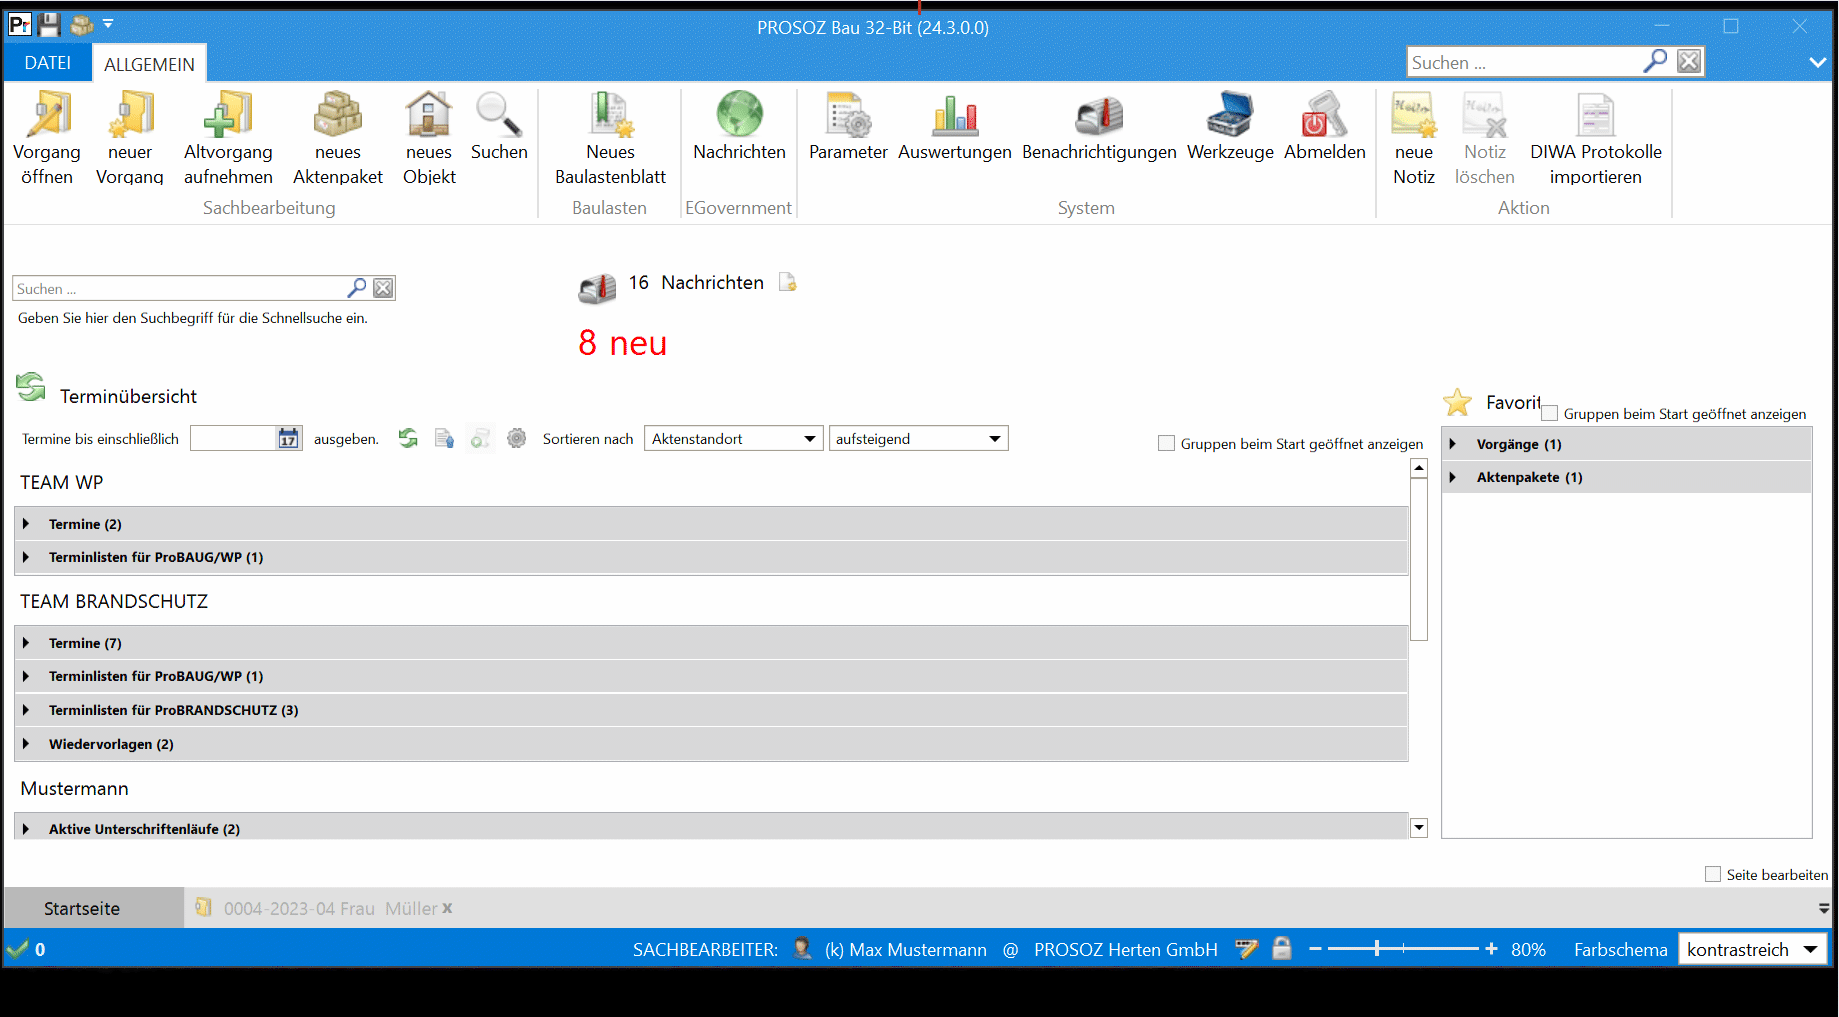1839x1017 pixels.
Task: Click the 8 neu messages link
Action: click(x=622, y=343)
